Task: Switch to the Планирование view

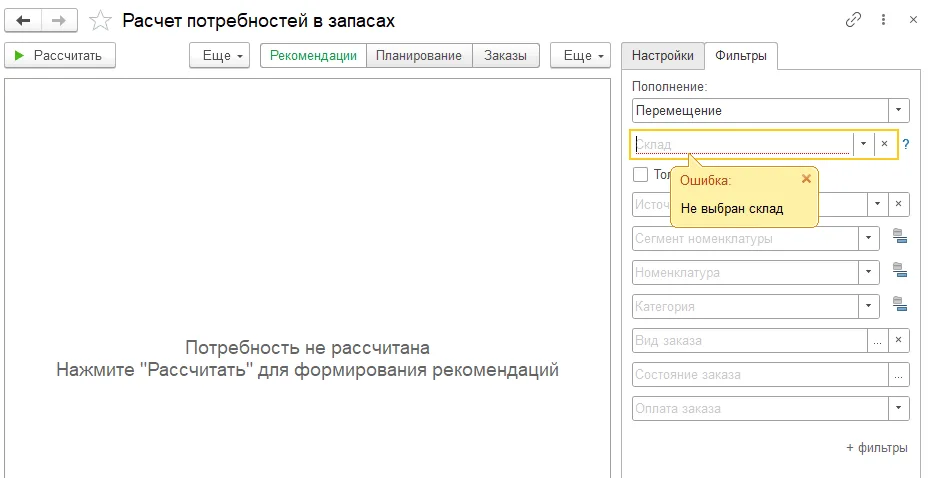Action: pos(419,55)
